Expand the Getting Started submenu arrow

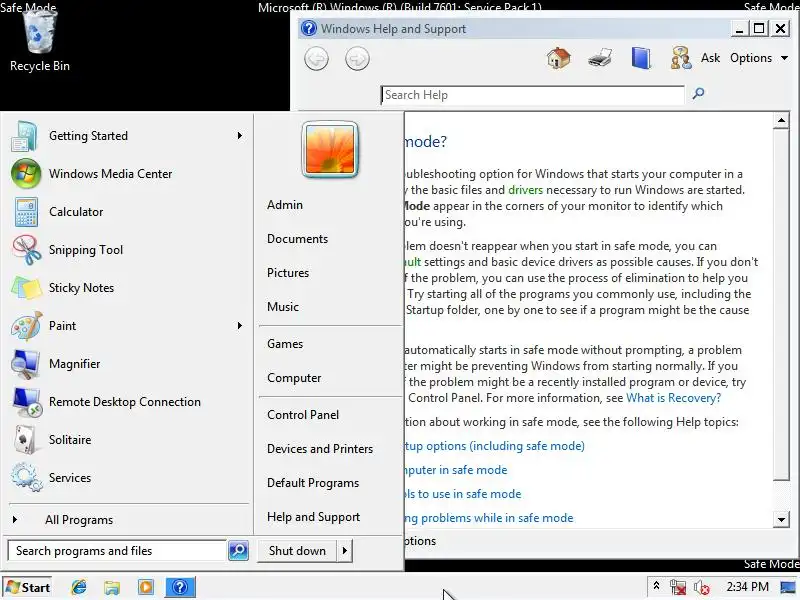click(240, 136)
